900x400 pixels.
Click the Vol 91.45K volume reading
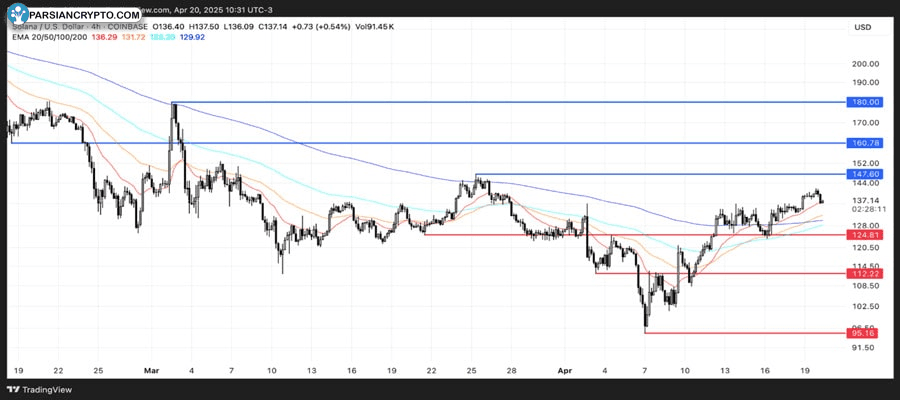[x=375, y=26]
